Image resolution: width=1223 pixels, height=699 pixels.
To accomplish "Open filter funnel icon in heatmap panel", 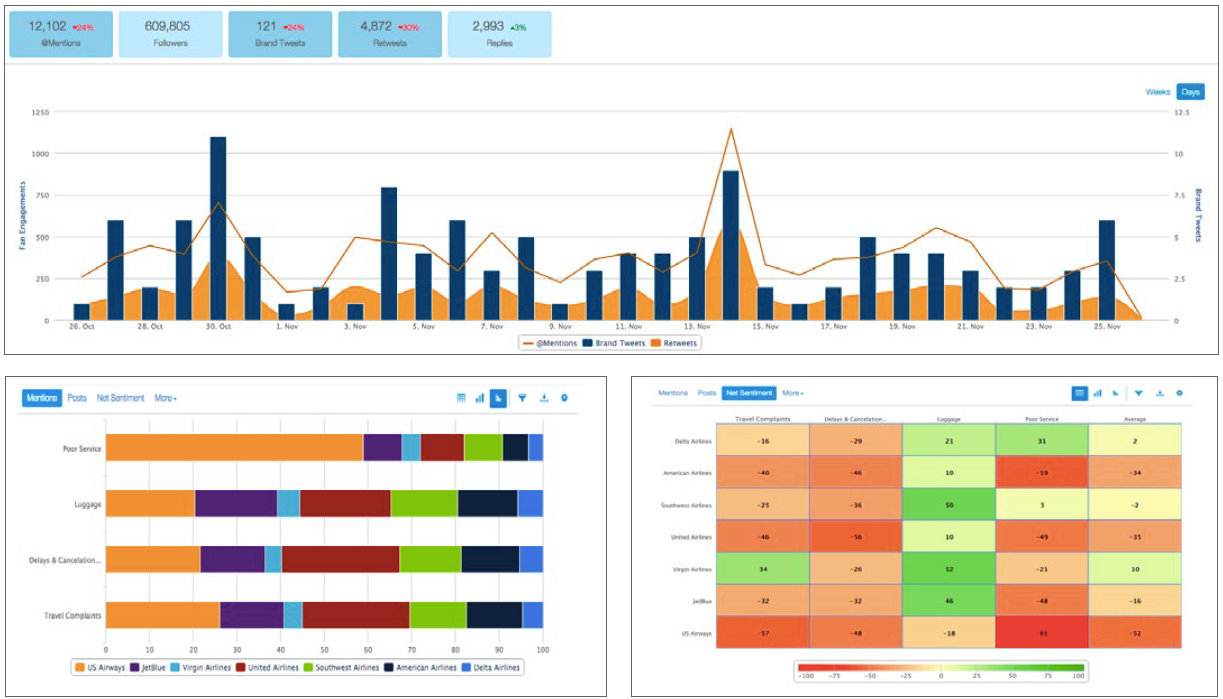I will tap(1138, 393).
